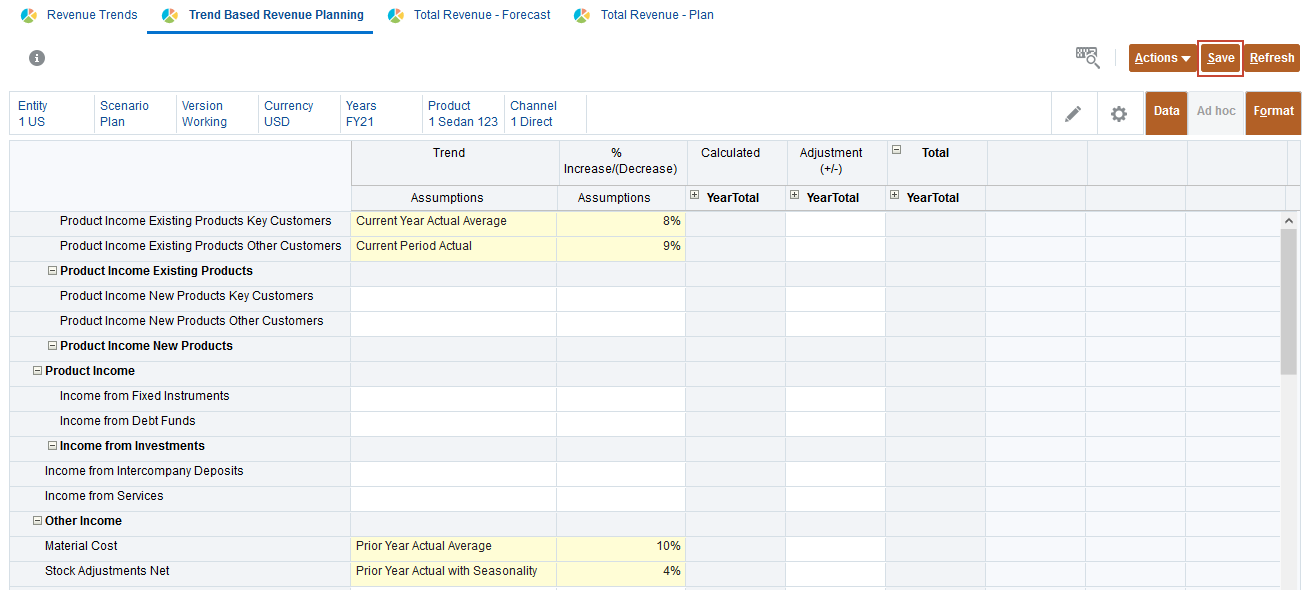1308x590 pixels.
Task: Open the Actions dropdown menu
Action: [1163, 58]
